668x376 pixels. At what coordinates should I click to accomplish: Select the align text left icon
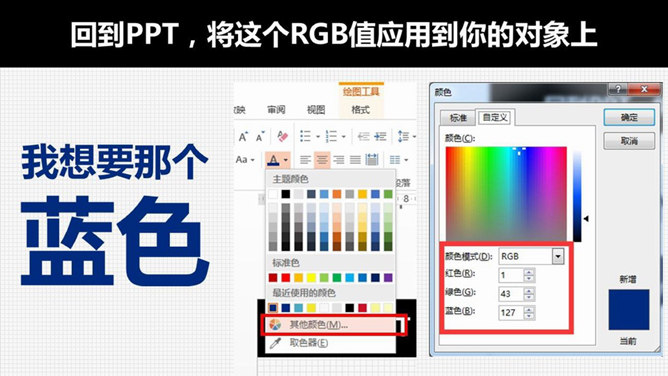point(305,160)
